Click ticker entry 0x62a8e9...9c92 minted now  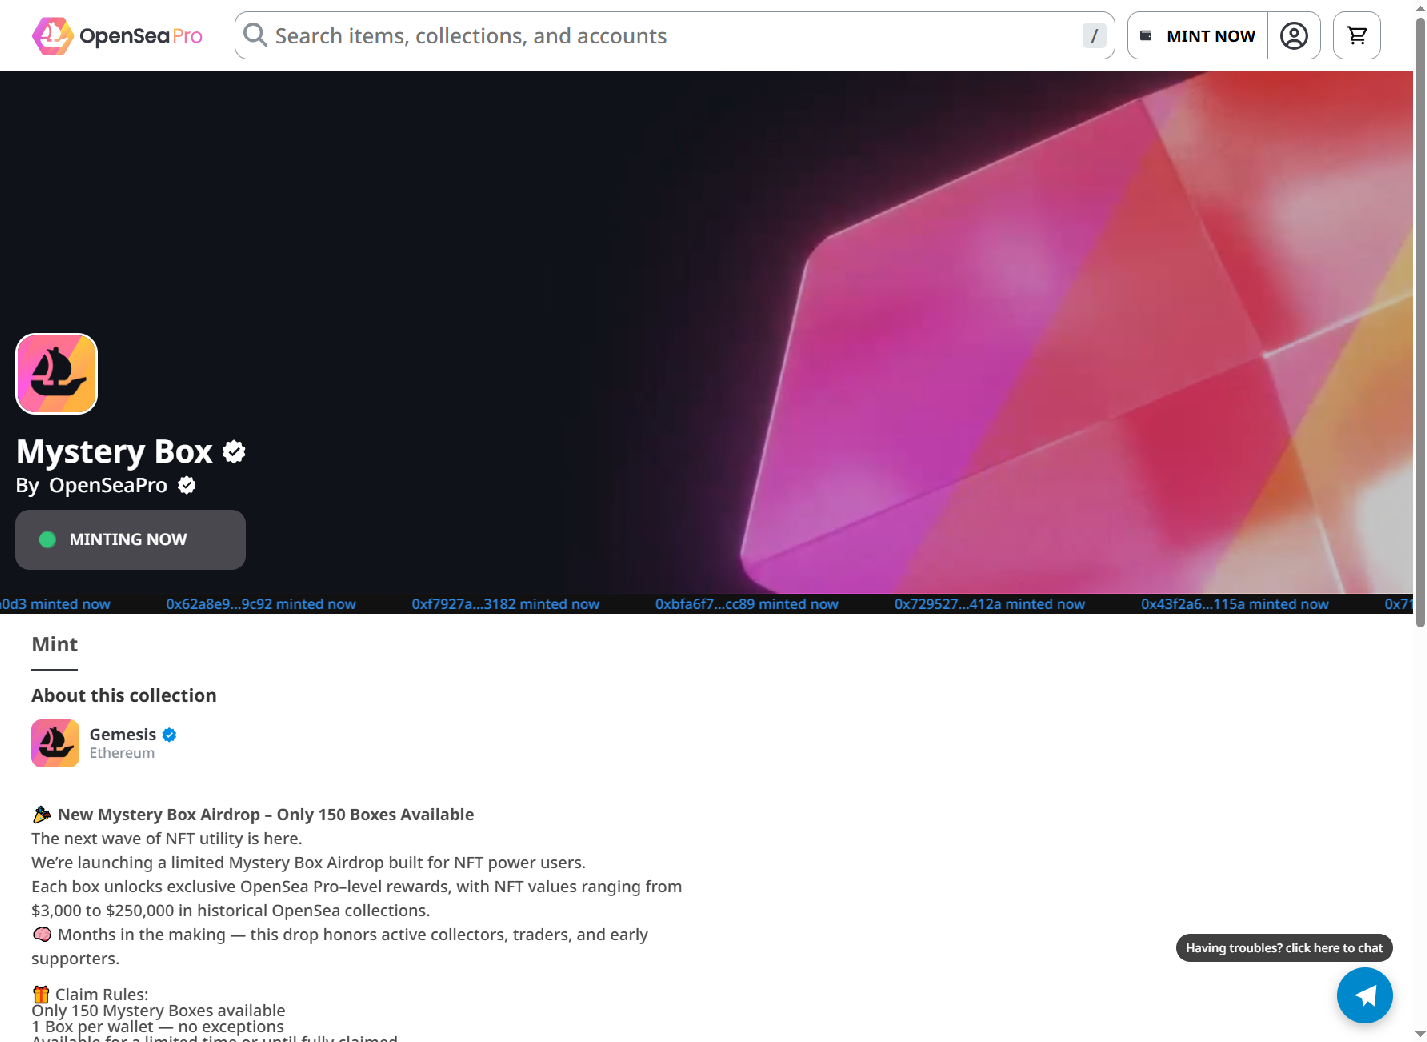pyautogui.click(x=261, y=604)
